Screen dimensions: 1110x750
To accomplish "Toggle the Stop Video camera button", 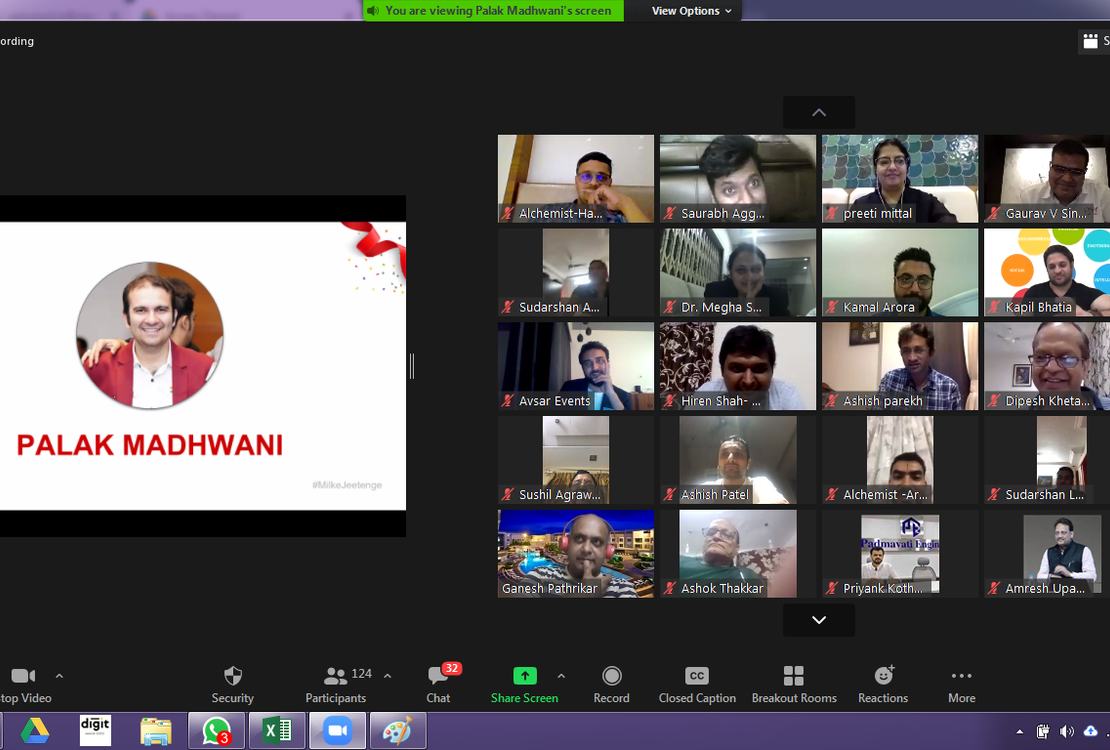I will pos(23,676).
